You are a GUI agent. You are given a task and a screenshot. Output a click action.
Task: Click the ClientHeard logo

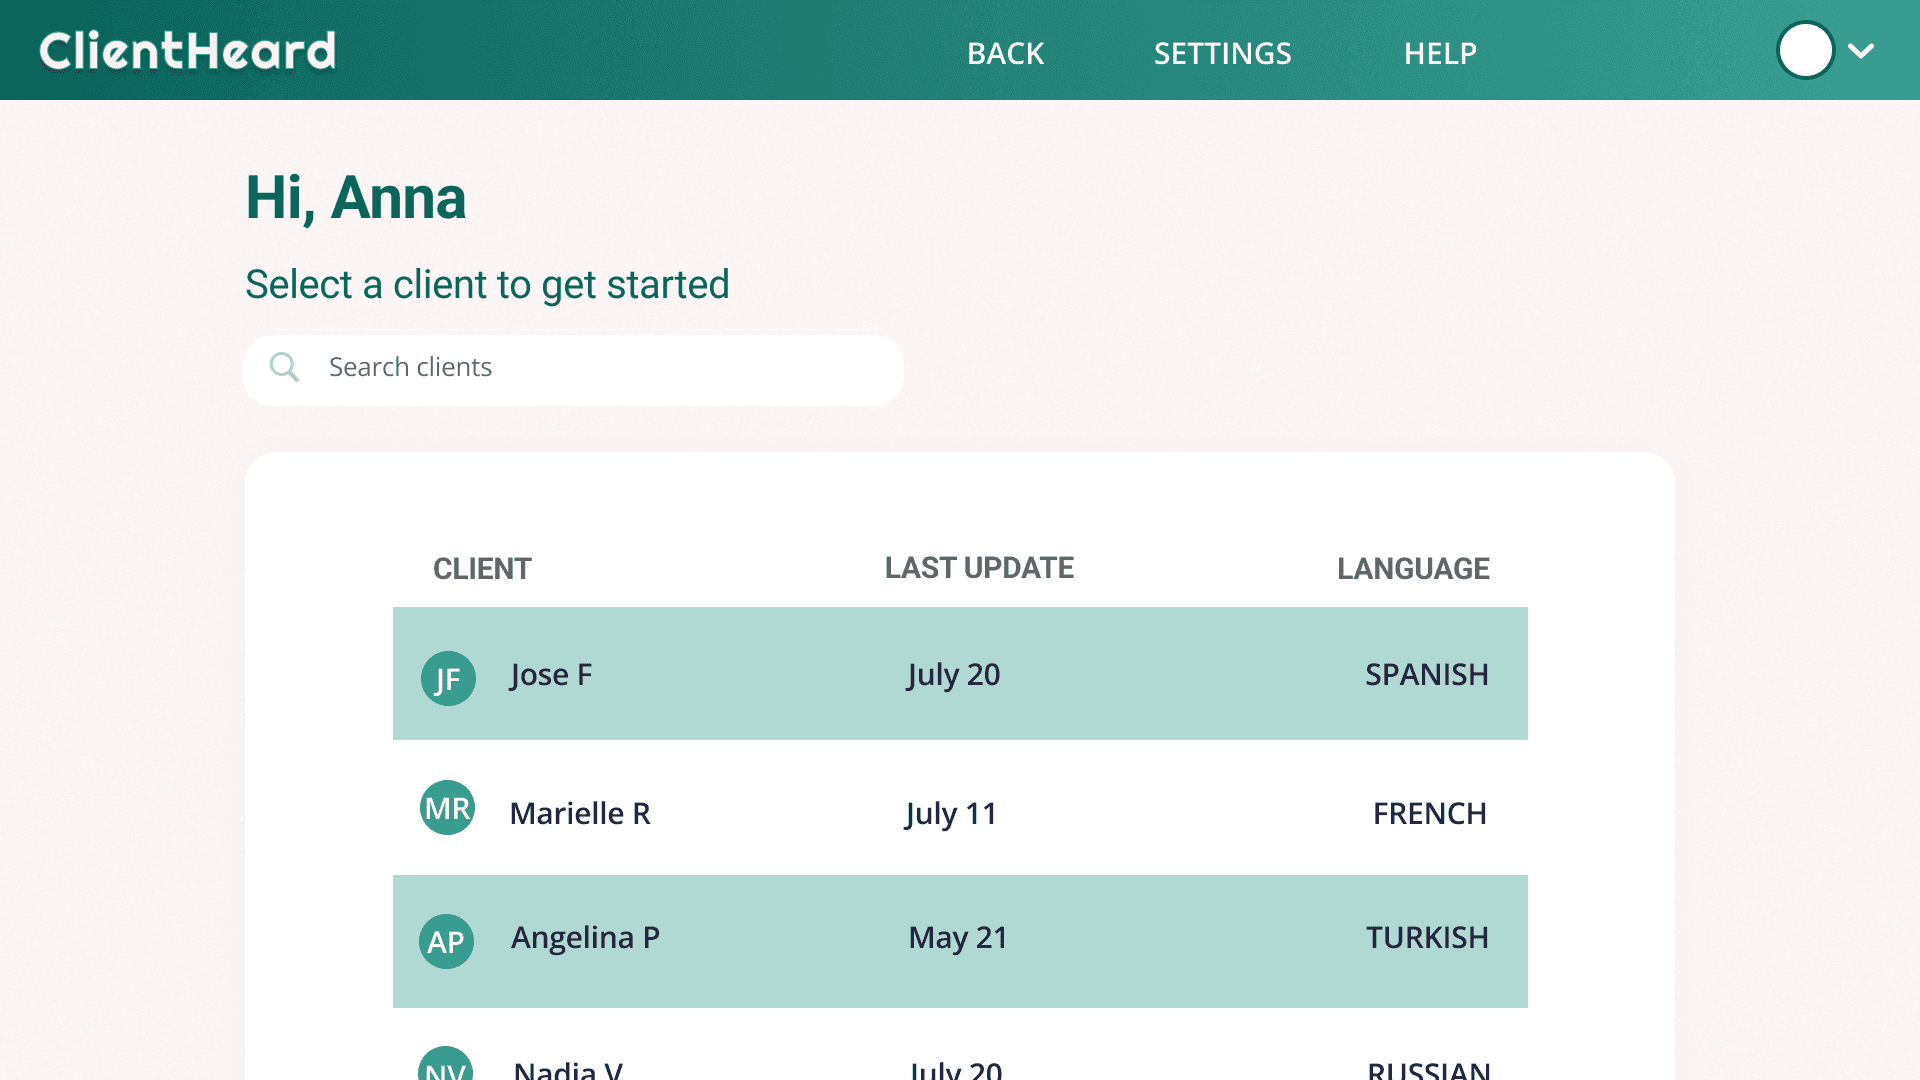tap(187, 51)
